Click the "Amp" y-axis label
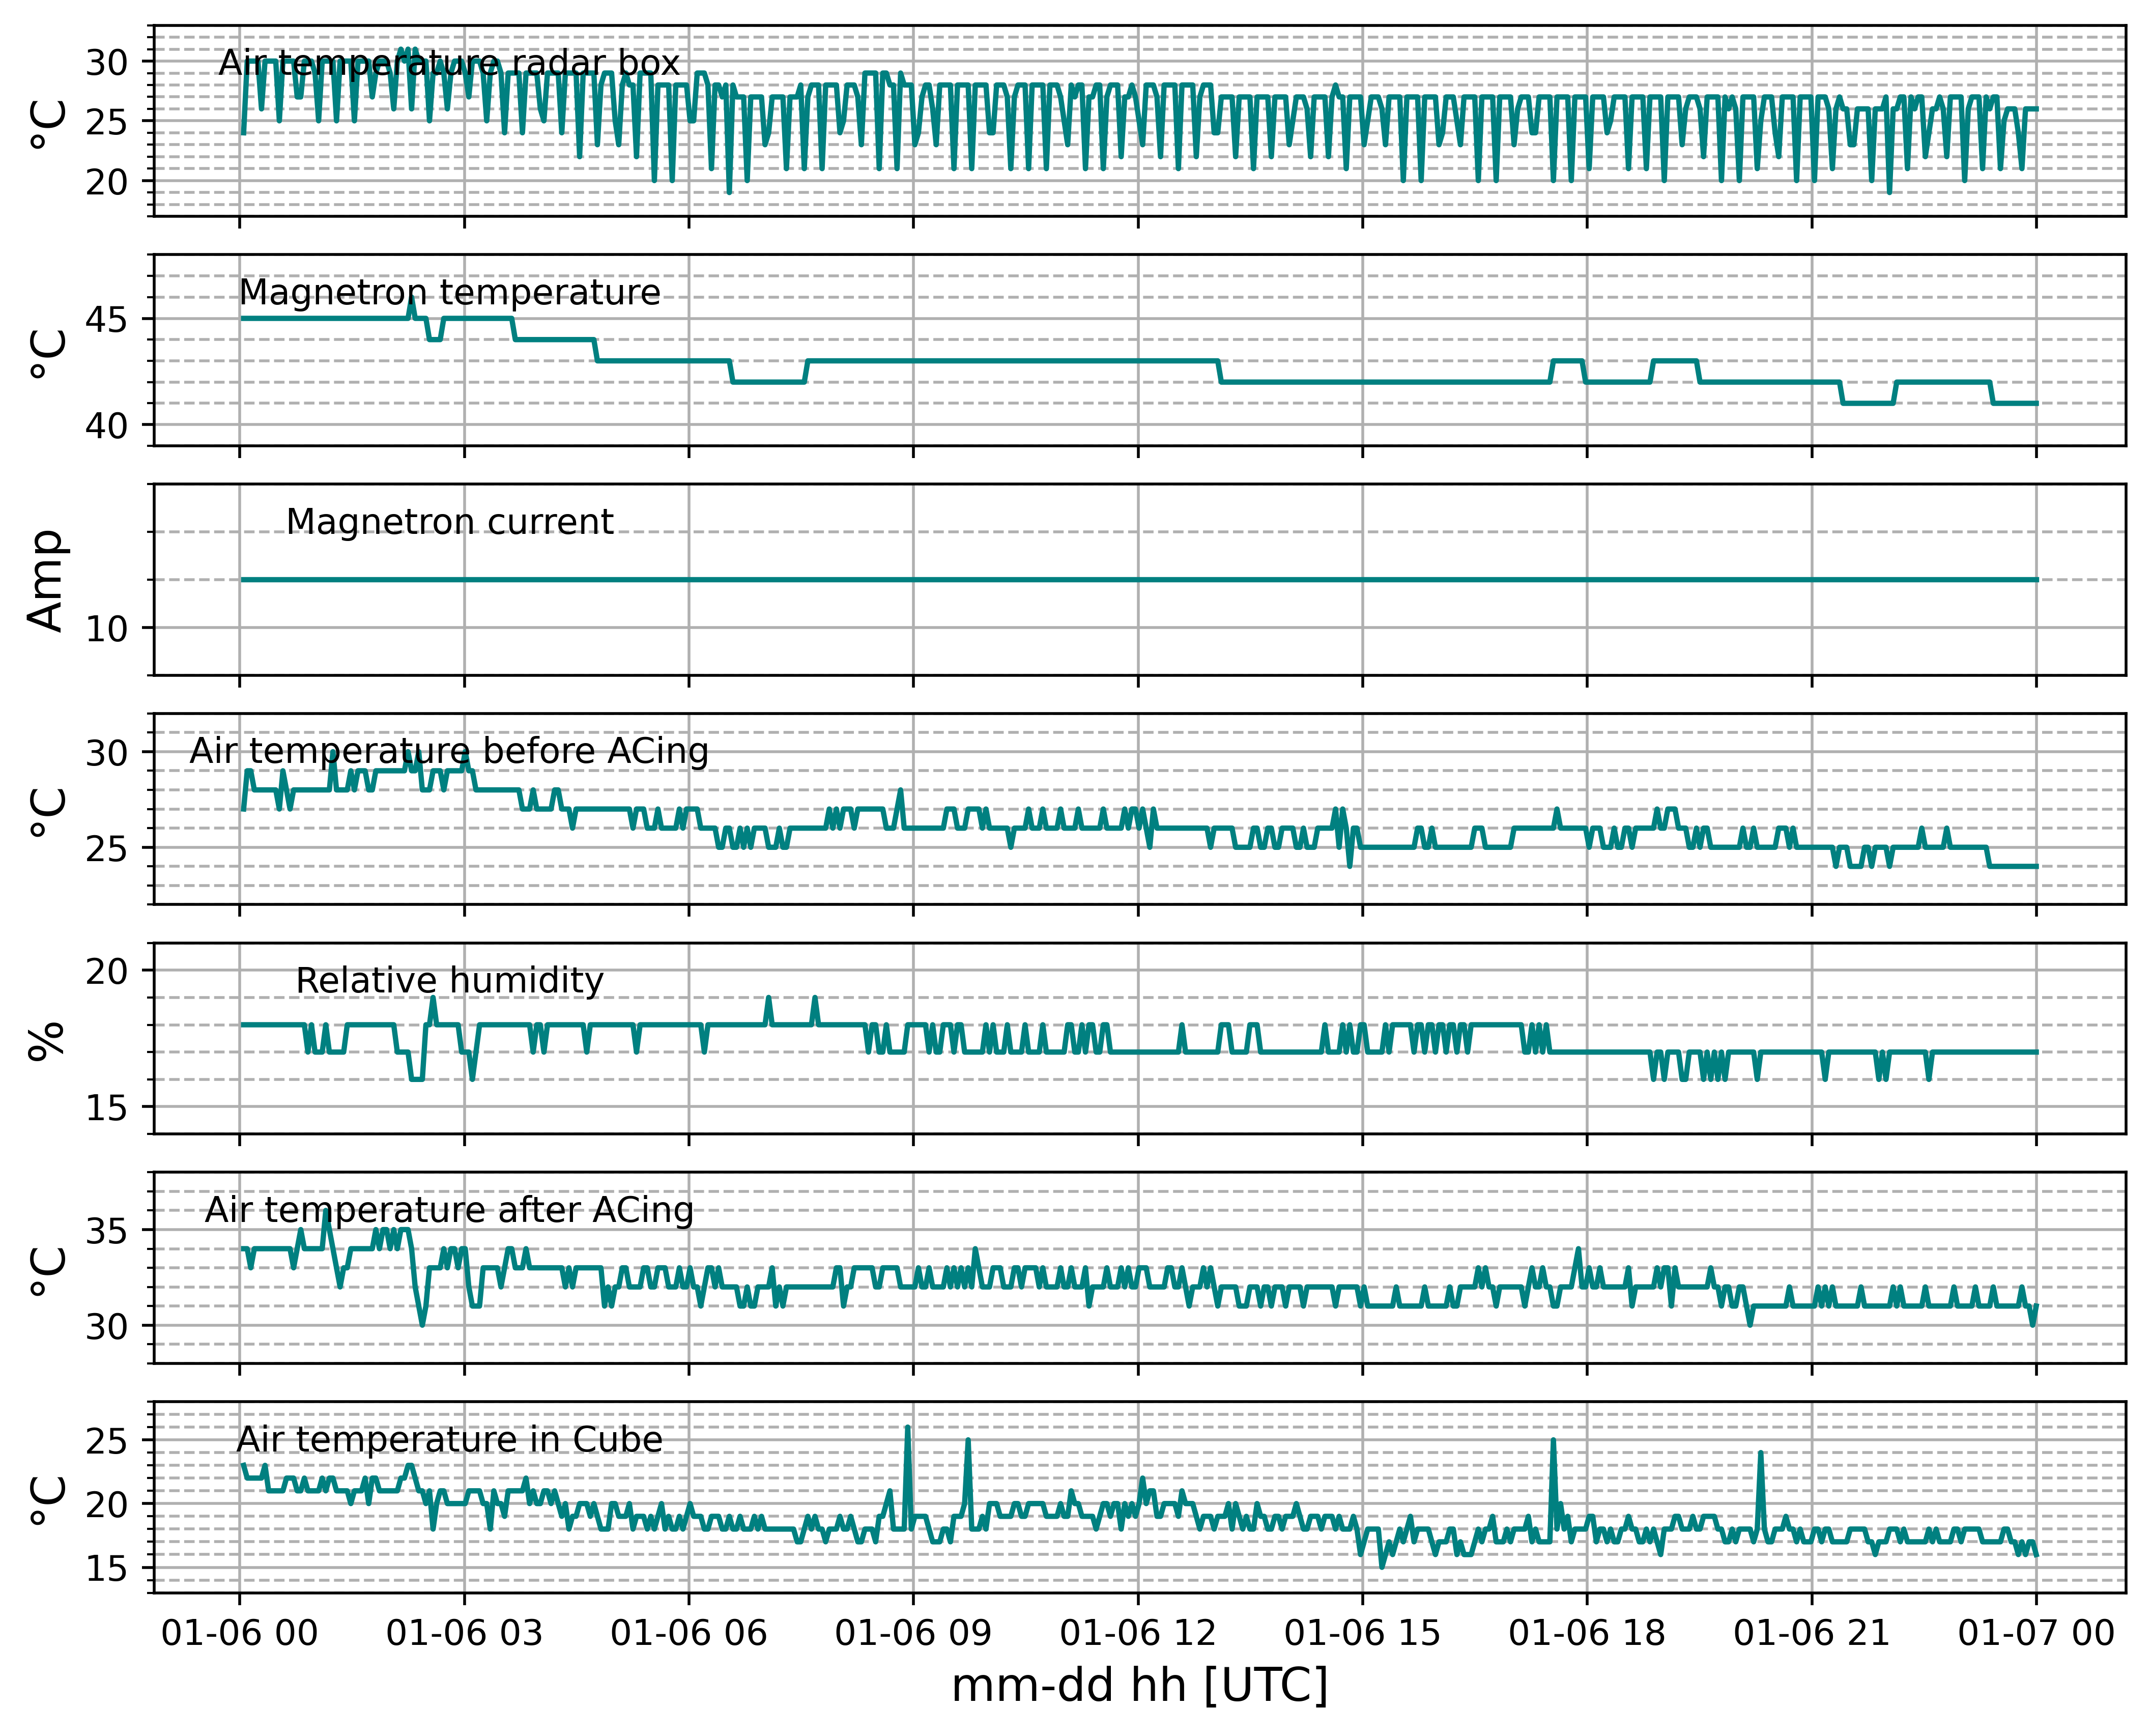The width and height of the screenshot is (2151, 1736). [46, 580]
